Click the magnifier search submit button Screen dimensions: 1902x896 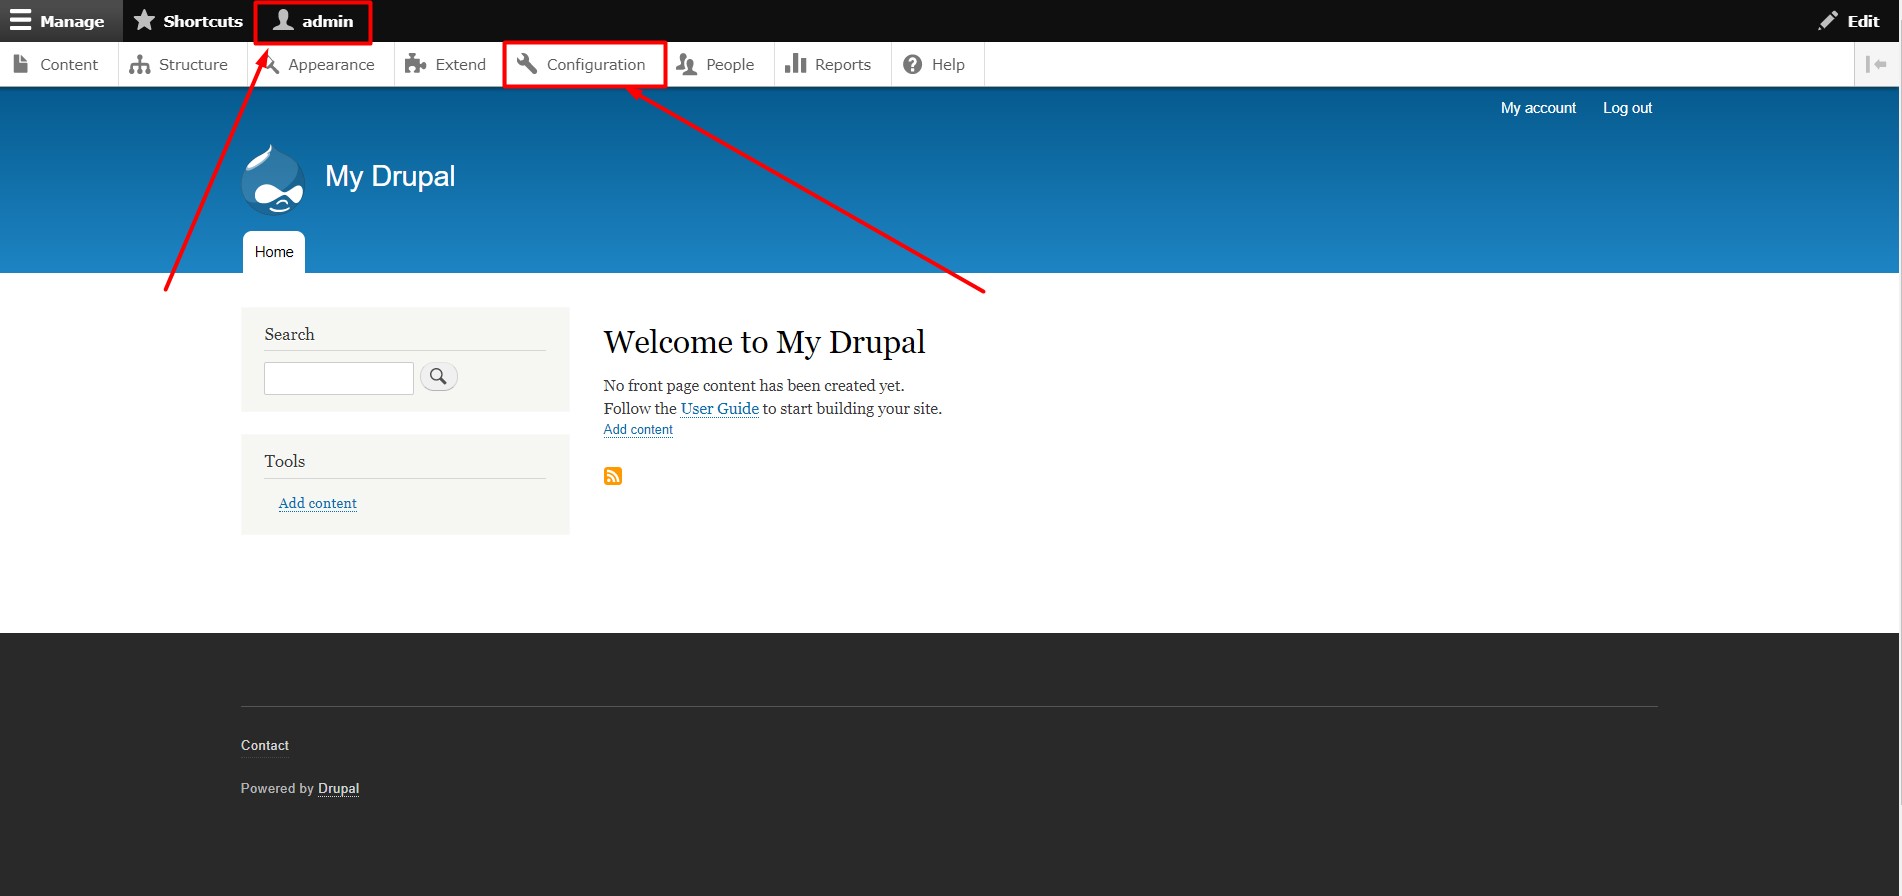click(x=438, y=377)
